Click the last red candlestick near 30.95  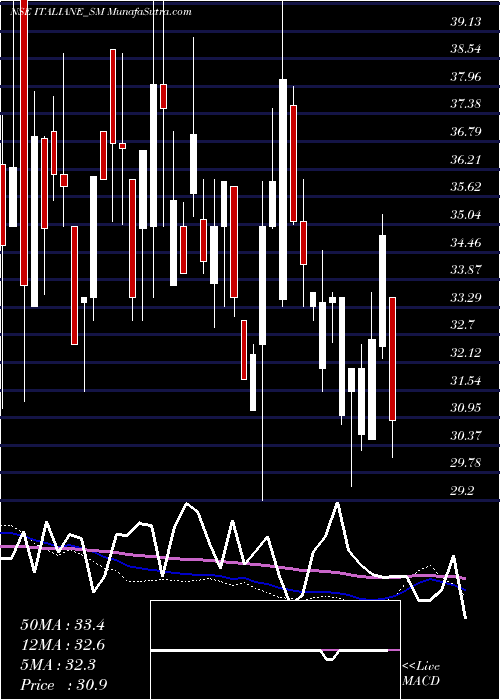(392, 359)
